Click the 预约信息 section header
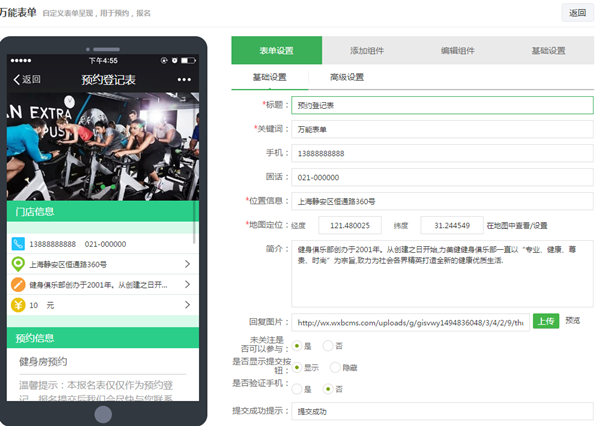Viewport: 600px width, 426px height. point(103,338)
